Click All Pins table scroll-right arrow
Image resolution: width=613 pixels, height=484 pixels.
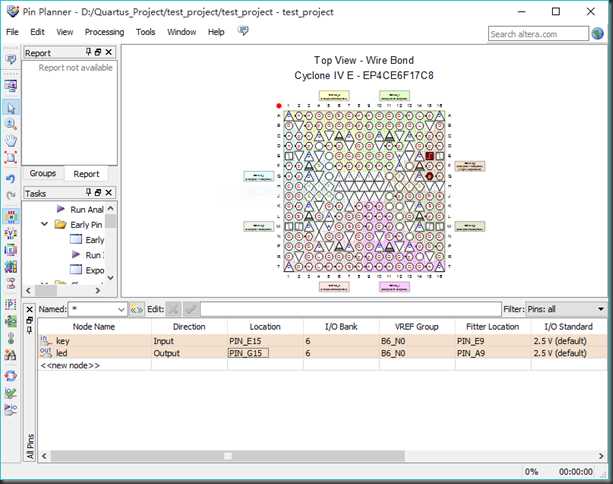601,456
